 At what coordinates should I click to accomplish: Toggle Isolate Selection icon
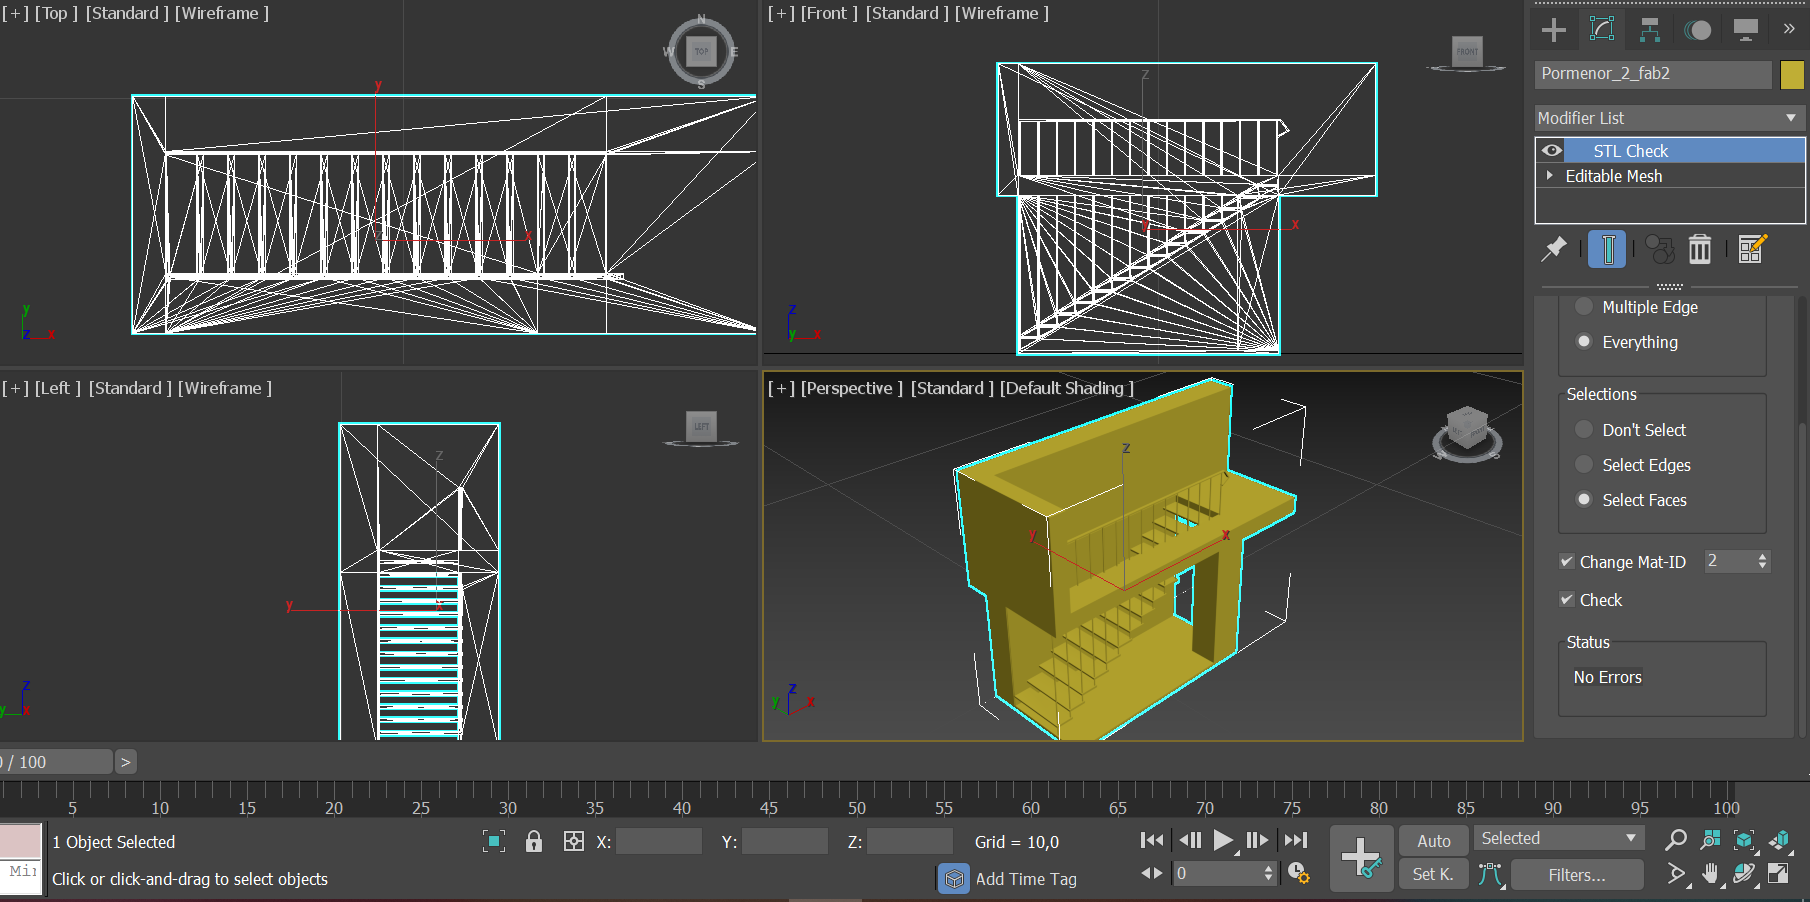click(494, 841)
